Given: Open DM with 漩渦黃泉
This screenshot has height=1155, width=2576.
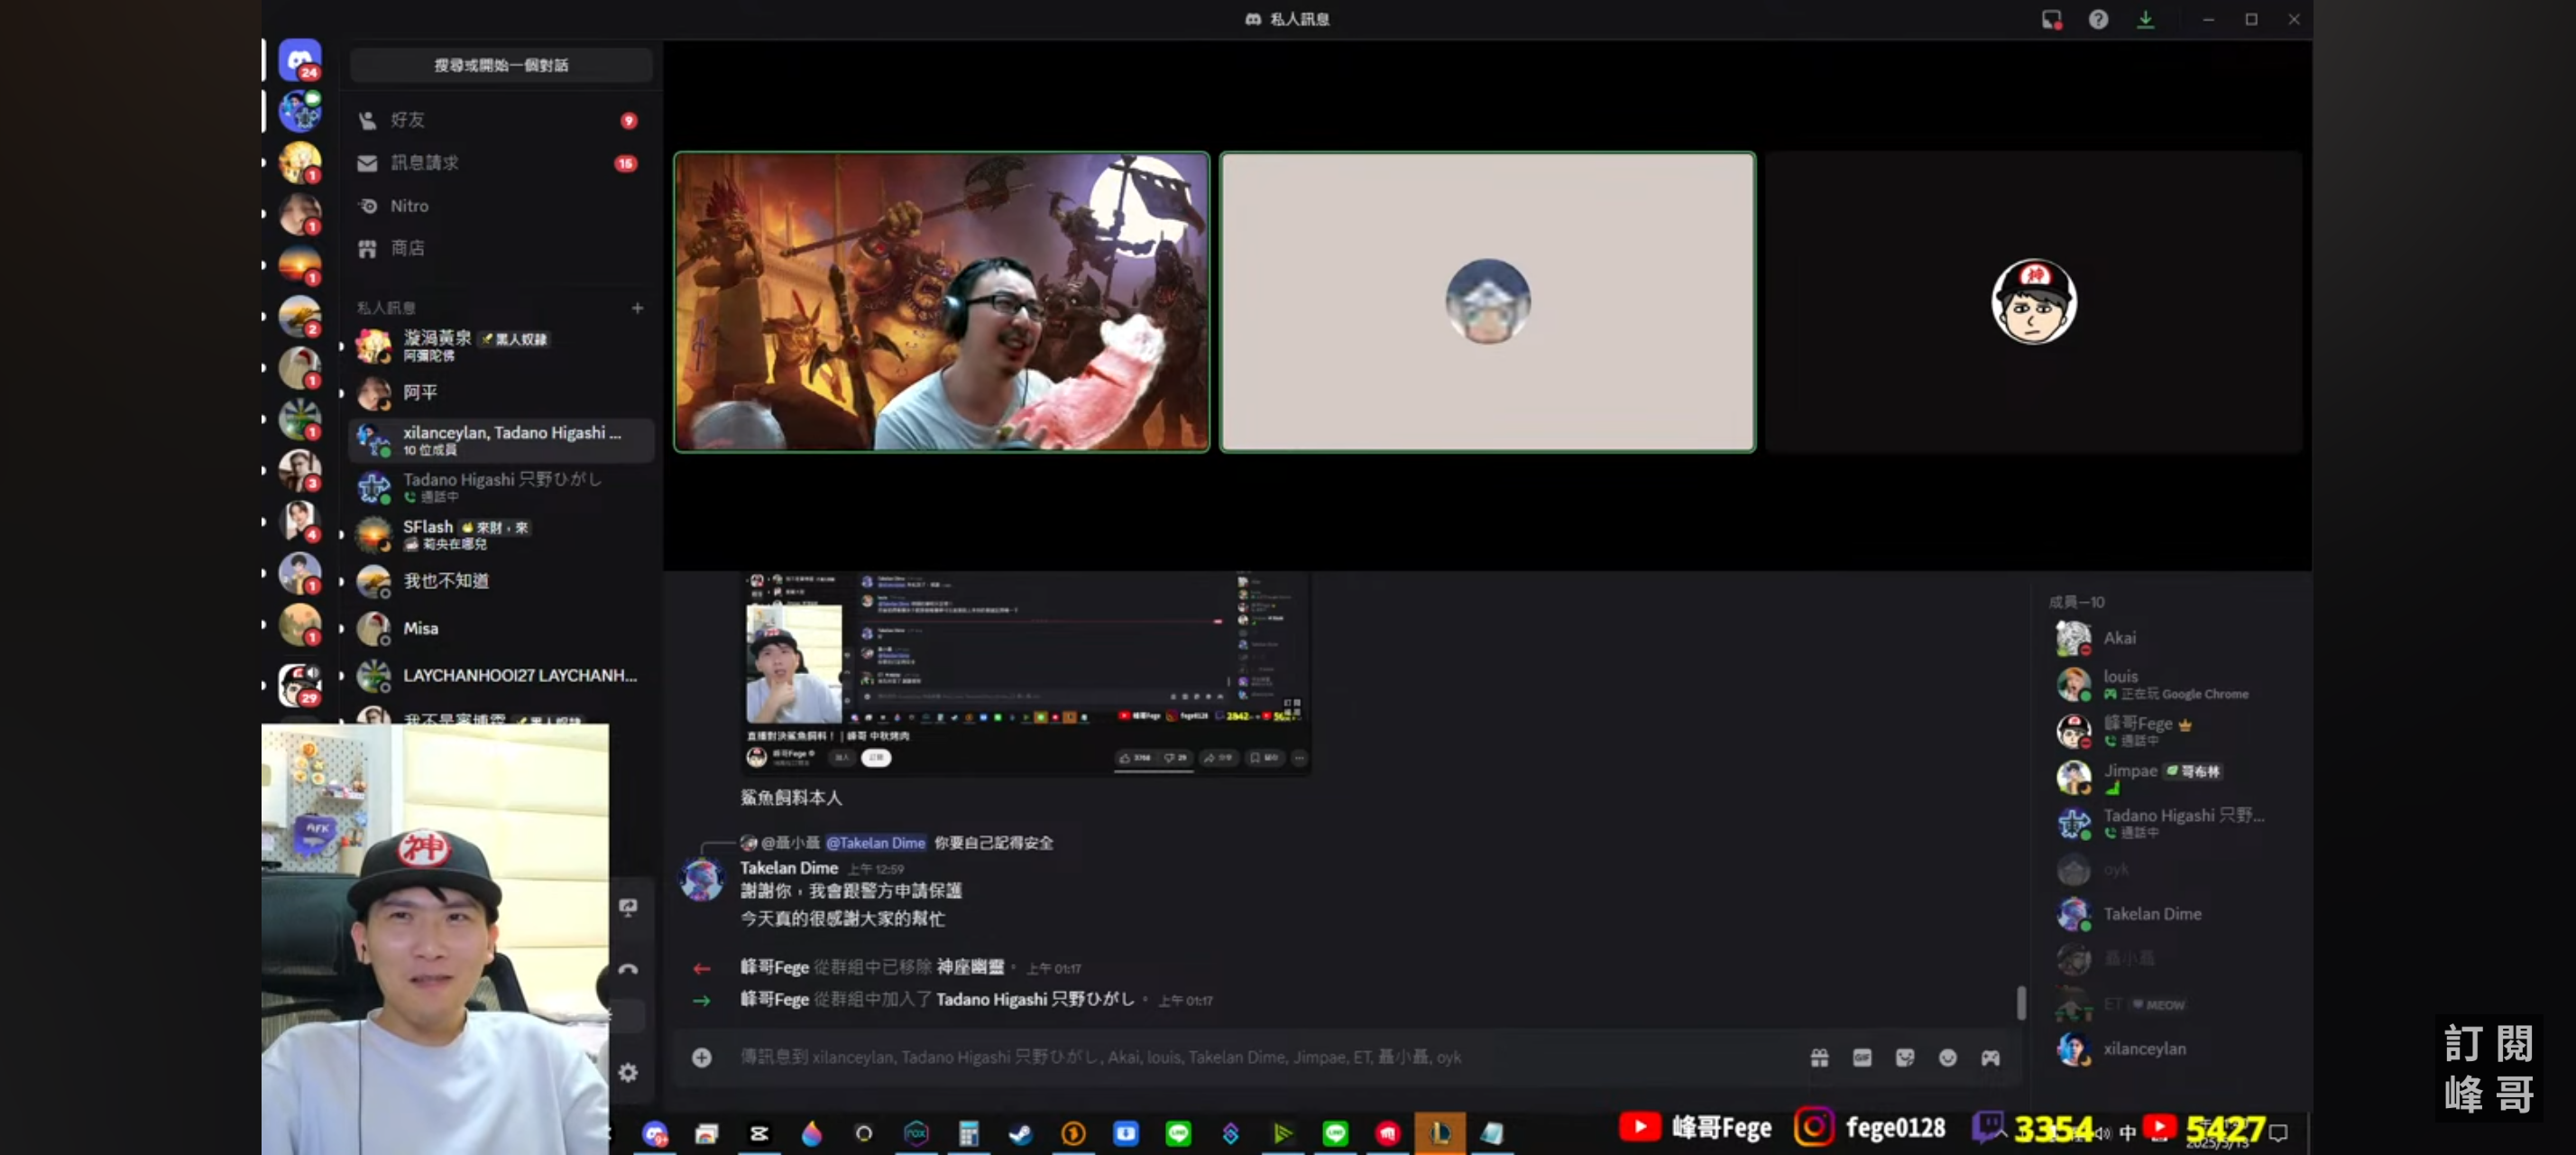Looking at the screenshot, I should click(501, 346).
